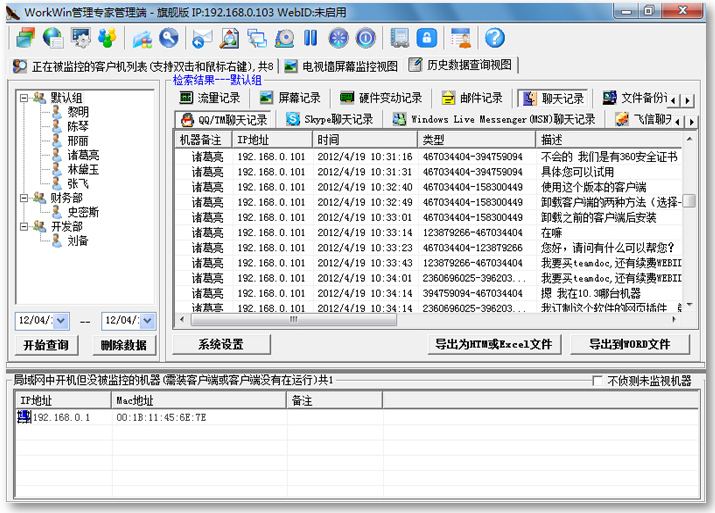Click the overlapping chat windows toolbar icon

(257, 38)
